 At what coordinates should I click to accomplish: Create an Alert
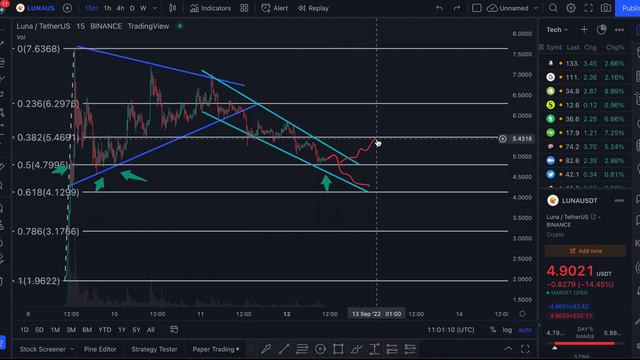point(275,8)
